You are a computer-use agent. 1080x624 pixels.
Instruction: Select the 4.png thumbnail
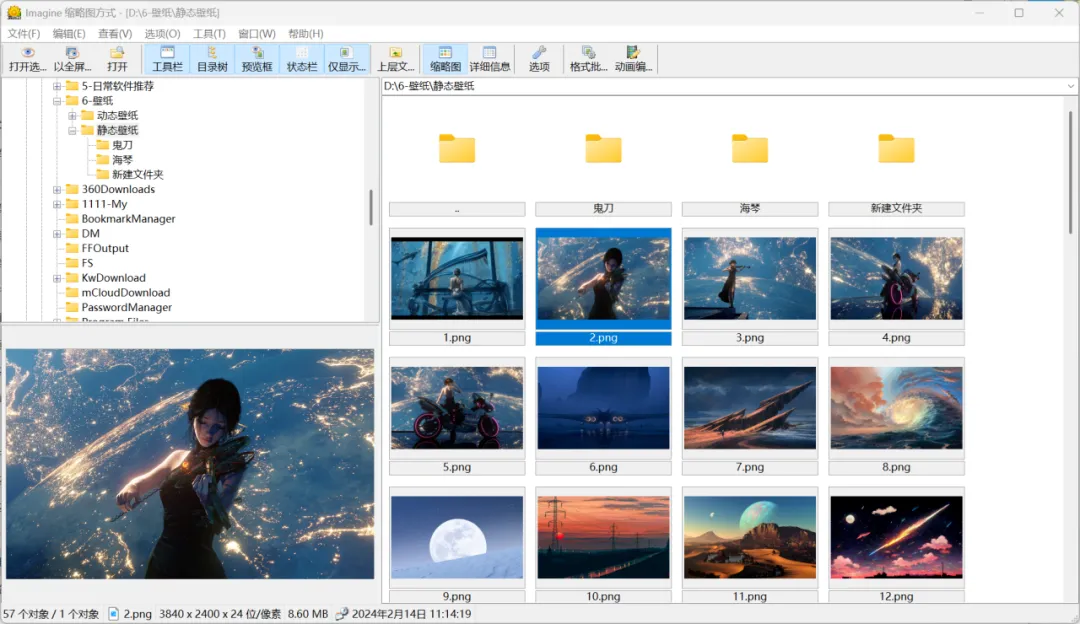[896, 278]
